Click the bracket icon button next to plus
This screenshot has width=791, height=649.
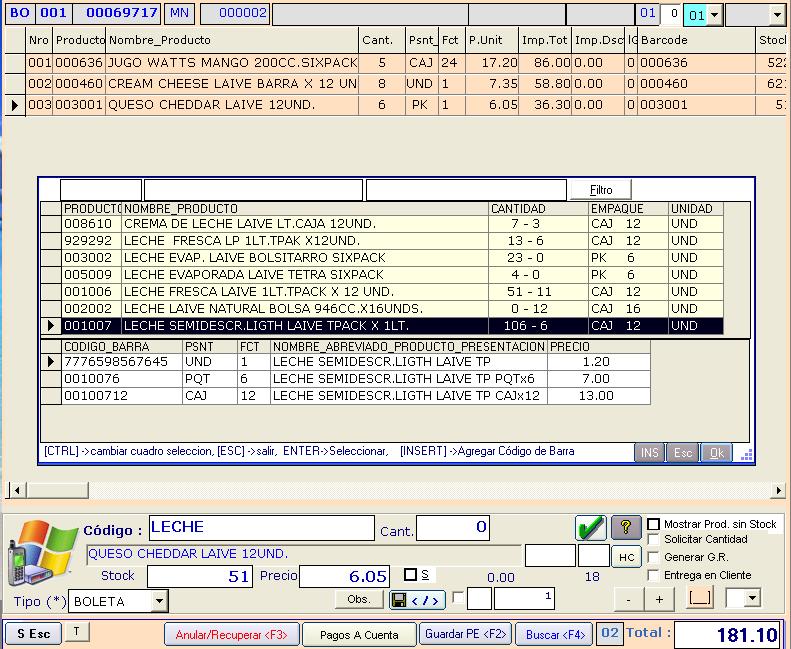click(x=700, y=599)
